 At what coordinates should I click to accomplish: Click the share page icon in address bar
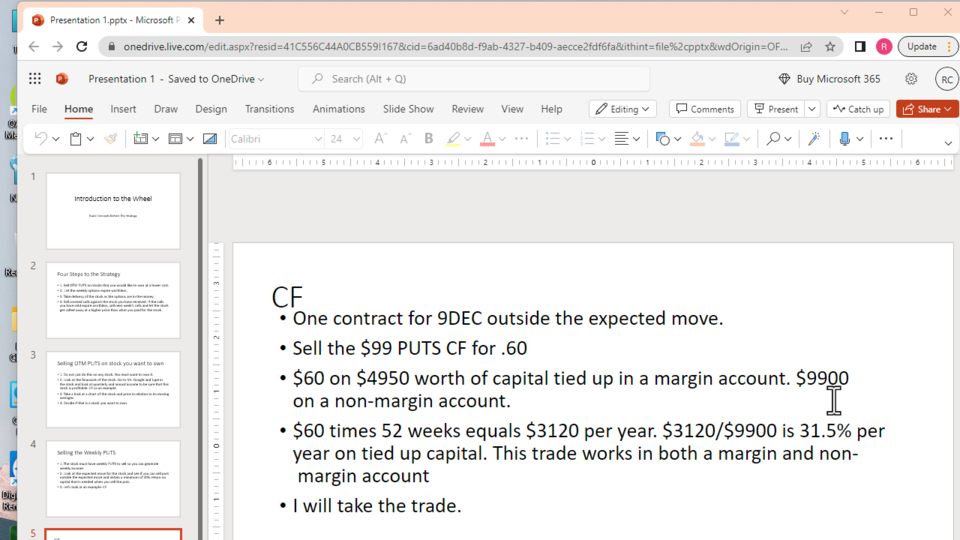pos(806,47)
